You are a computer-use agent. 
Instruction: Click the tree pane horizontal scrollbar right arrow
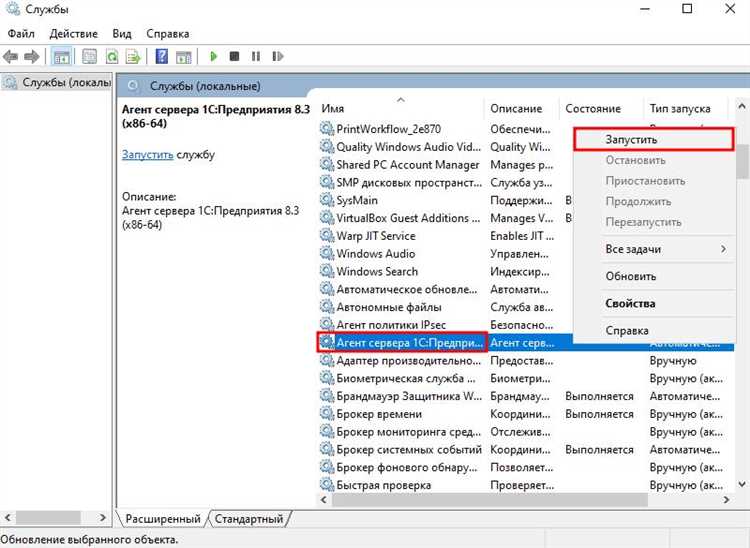(x=102, y=517)
